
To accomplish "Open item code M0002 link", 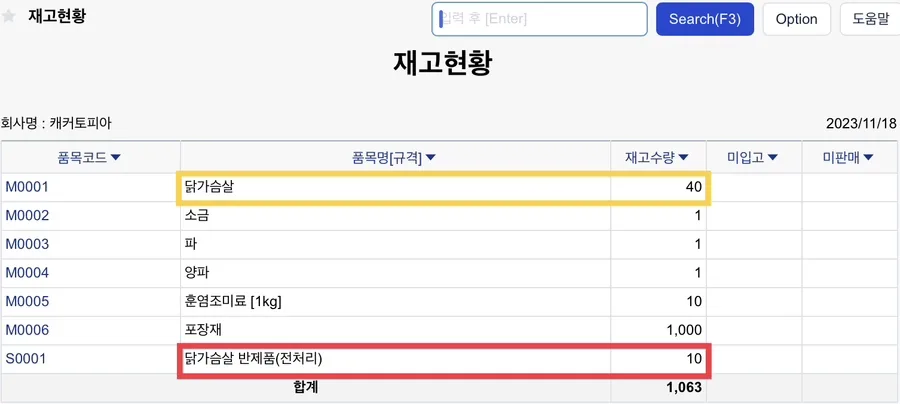I will point(27,216).
